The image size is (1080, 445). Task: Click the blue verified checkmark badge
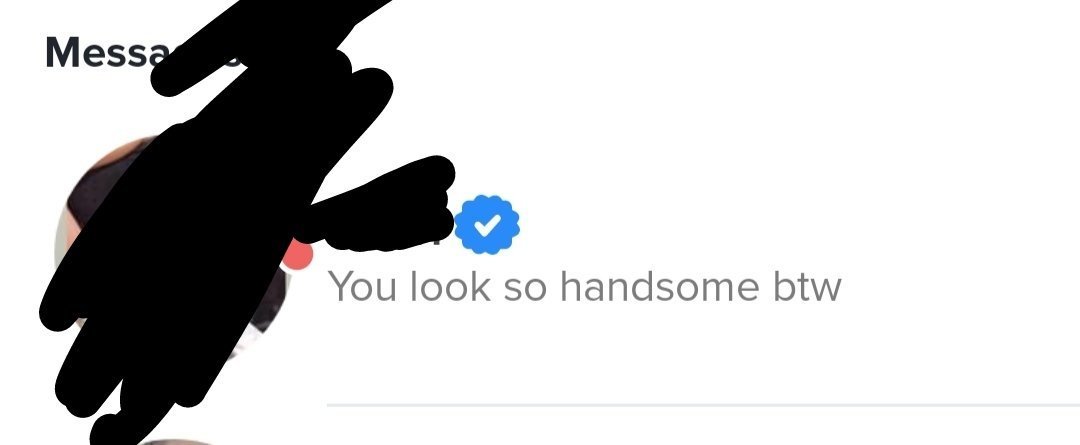coord(487,225)
